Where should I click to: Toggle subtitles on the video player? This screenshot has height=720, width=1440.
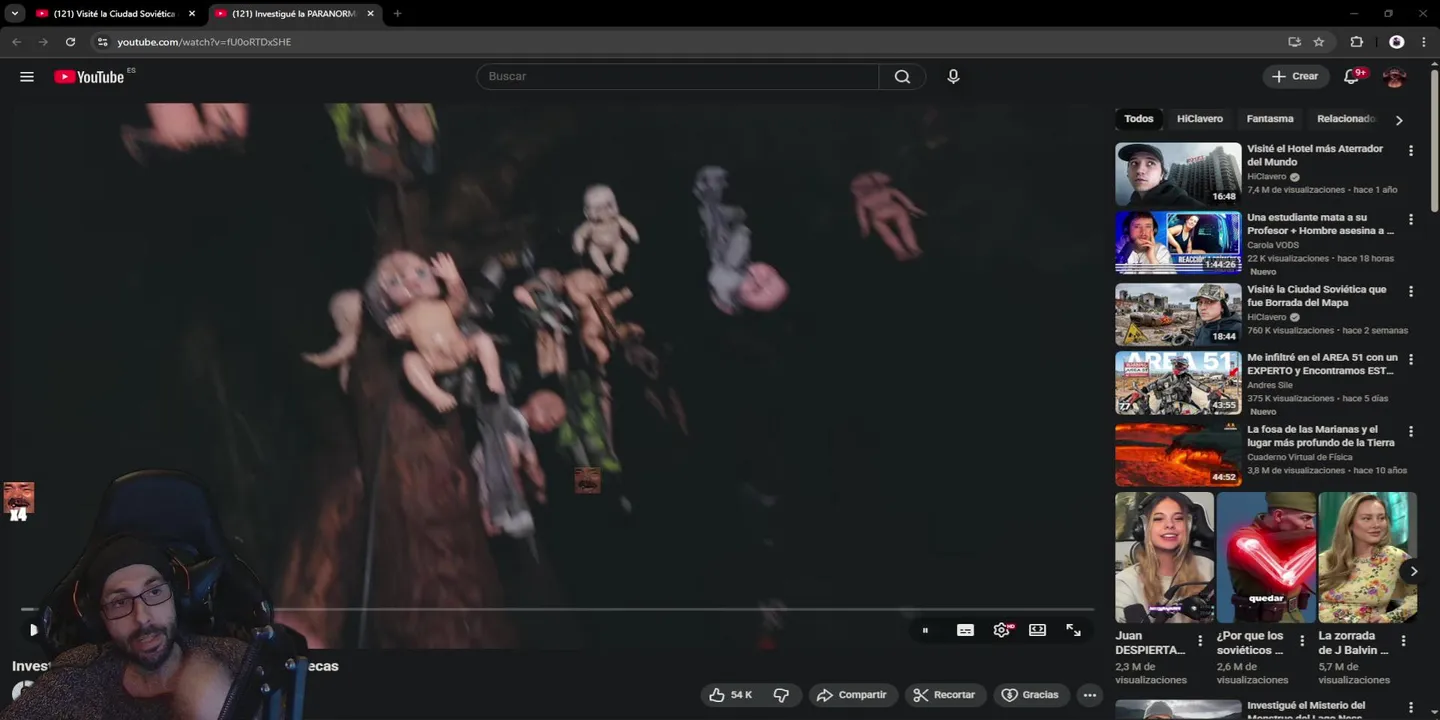[965, 630]
